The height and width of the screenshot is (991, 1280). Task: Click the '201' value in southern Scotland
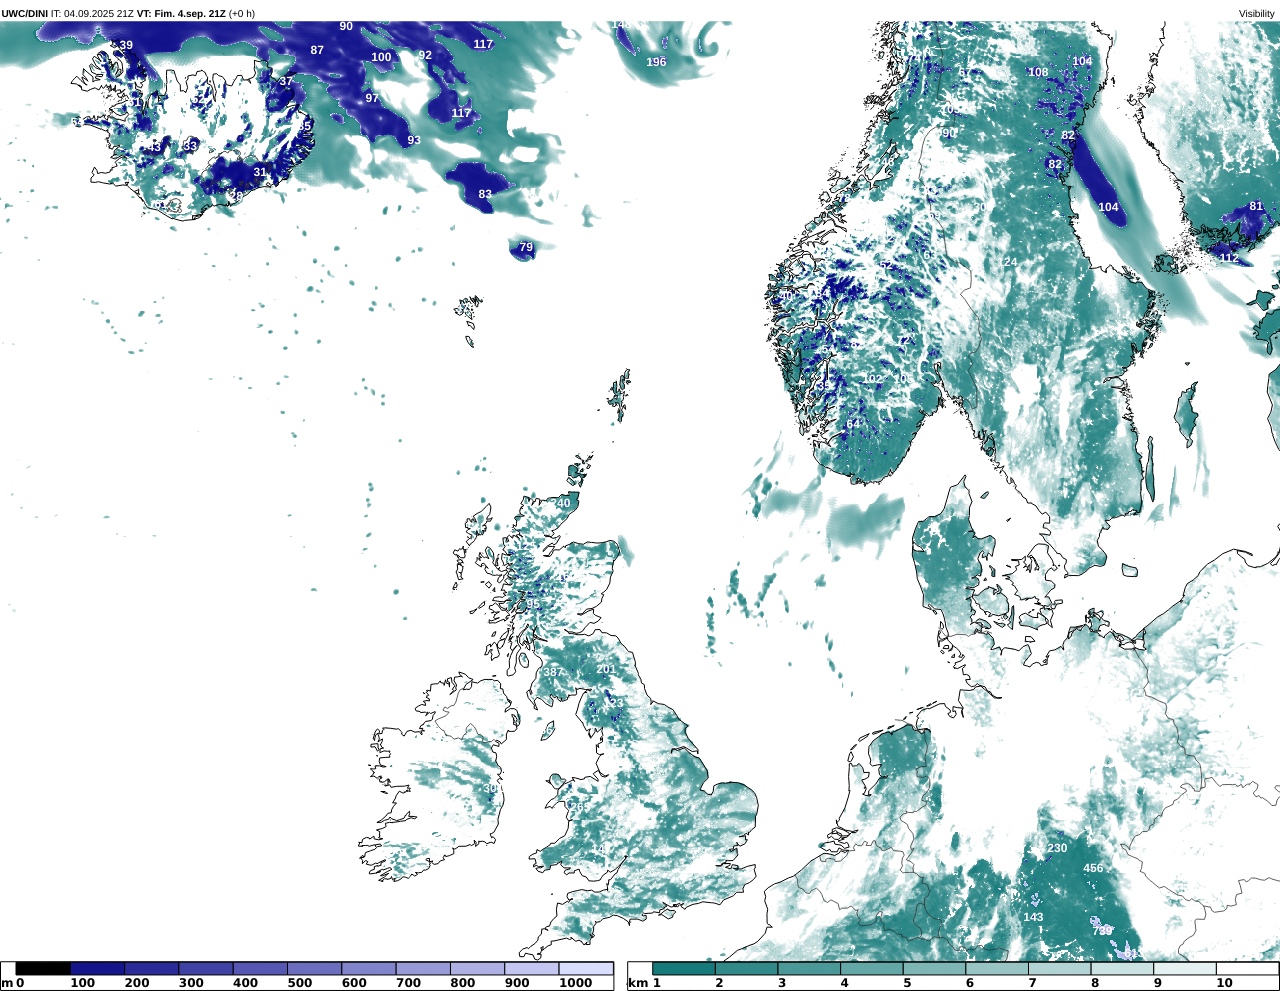[606, 669]
